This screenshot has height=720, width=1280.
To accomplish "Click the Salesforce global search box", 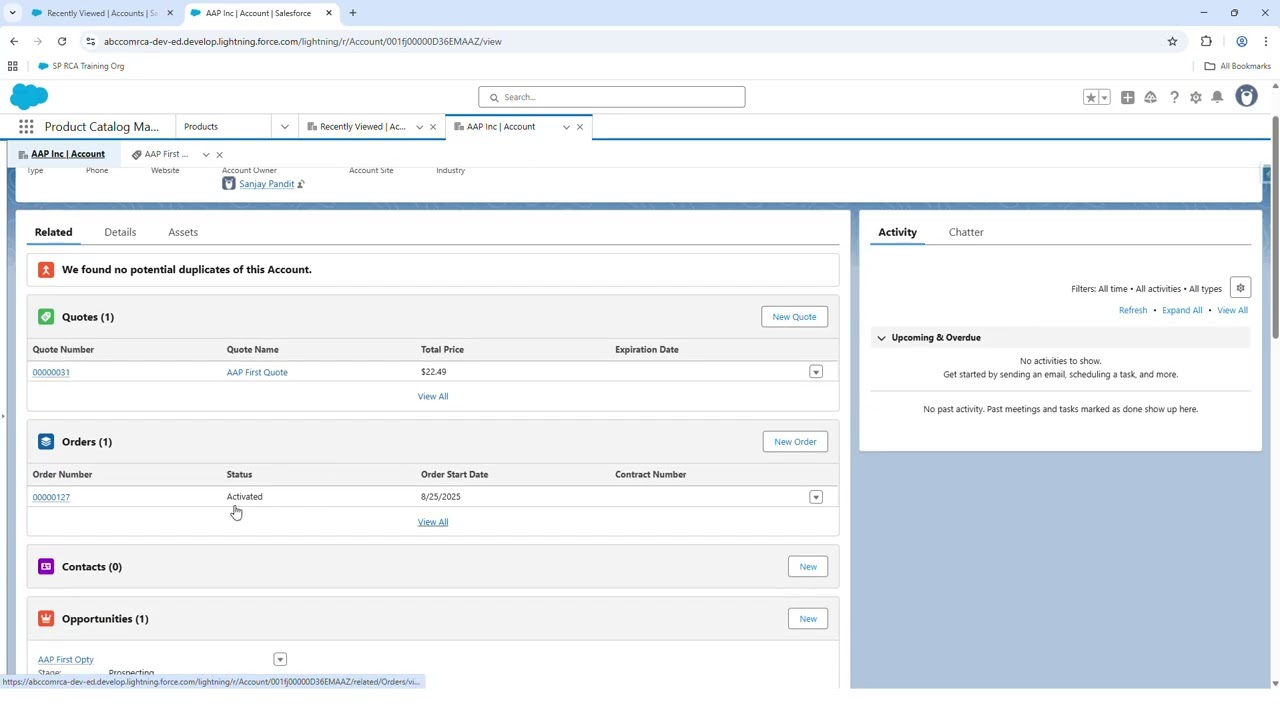I will [x=612, y=97].
